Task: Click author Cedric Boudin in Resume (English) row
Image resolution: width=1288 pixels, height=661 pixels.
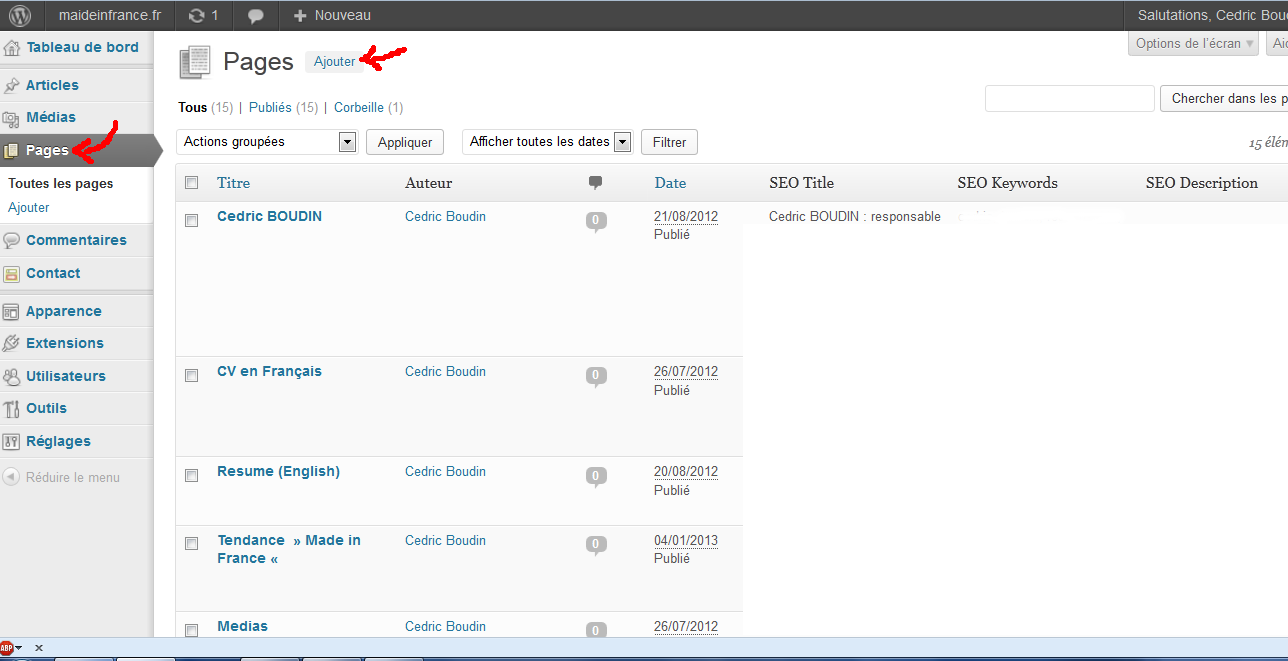Action: coord(445,471)
